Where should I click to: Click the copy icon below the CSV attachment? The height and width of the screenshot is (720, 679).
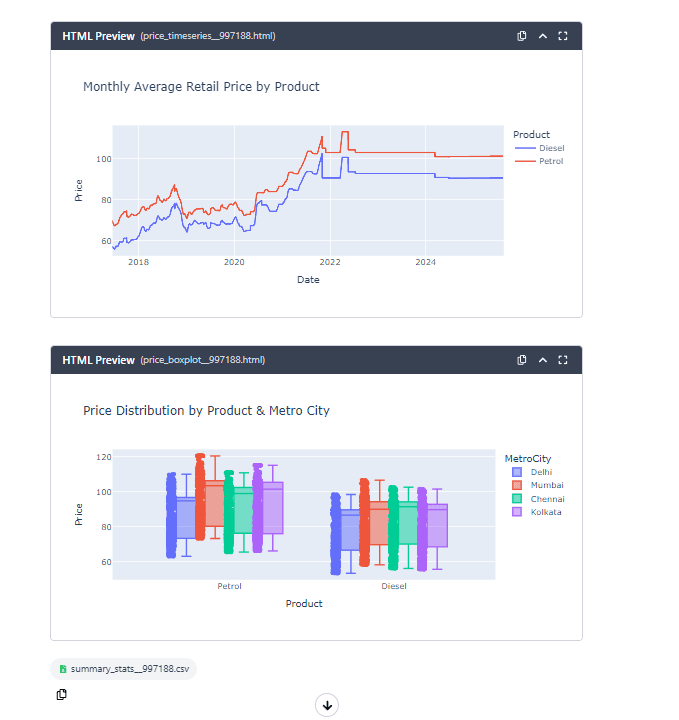(62, 694)
